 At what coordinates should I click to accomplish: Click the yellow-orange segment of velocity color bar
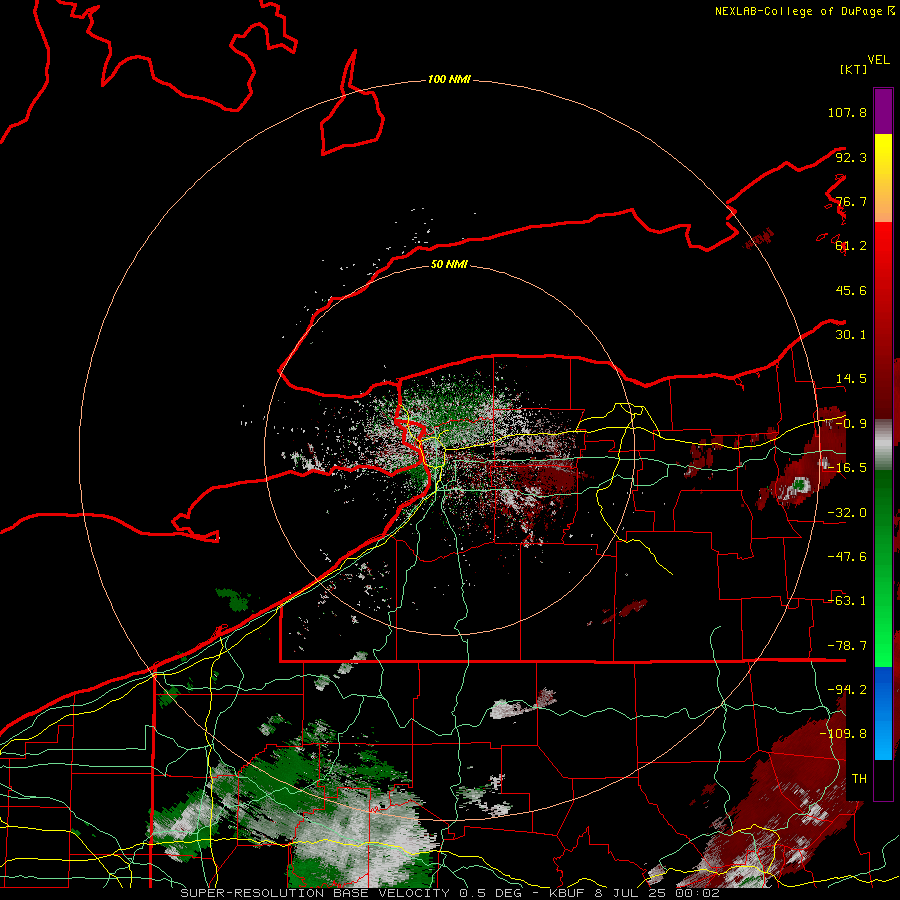[x=883, y=178]
